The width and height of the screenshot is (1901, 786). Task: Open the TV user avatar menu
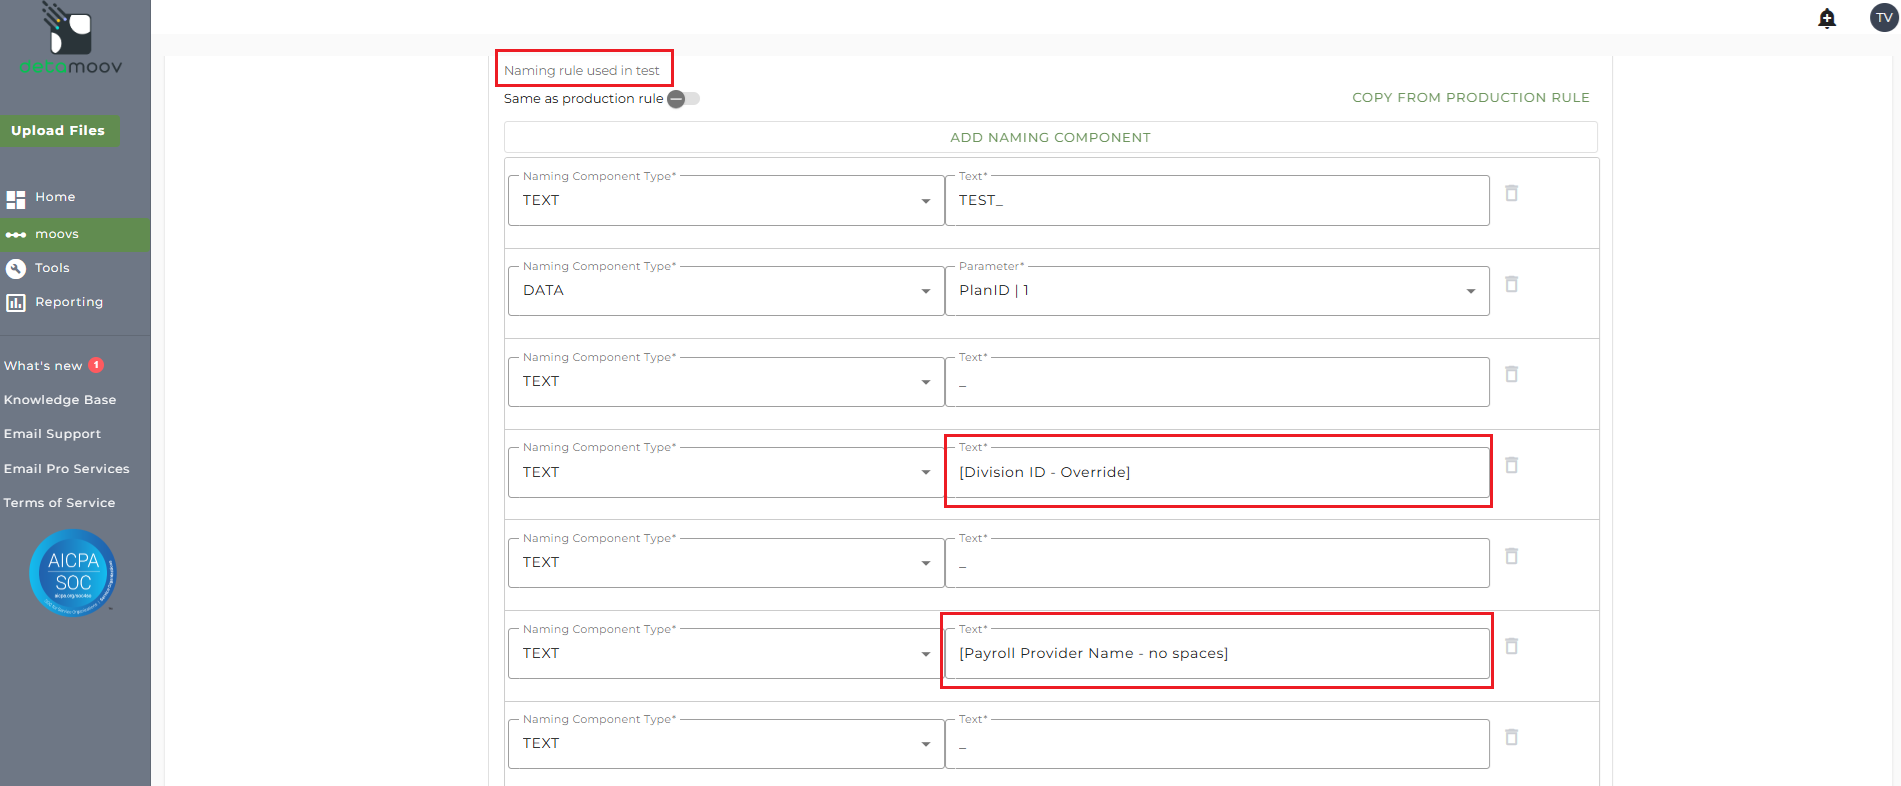[1884, 18]
